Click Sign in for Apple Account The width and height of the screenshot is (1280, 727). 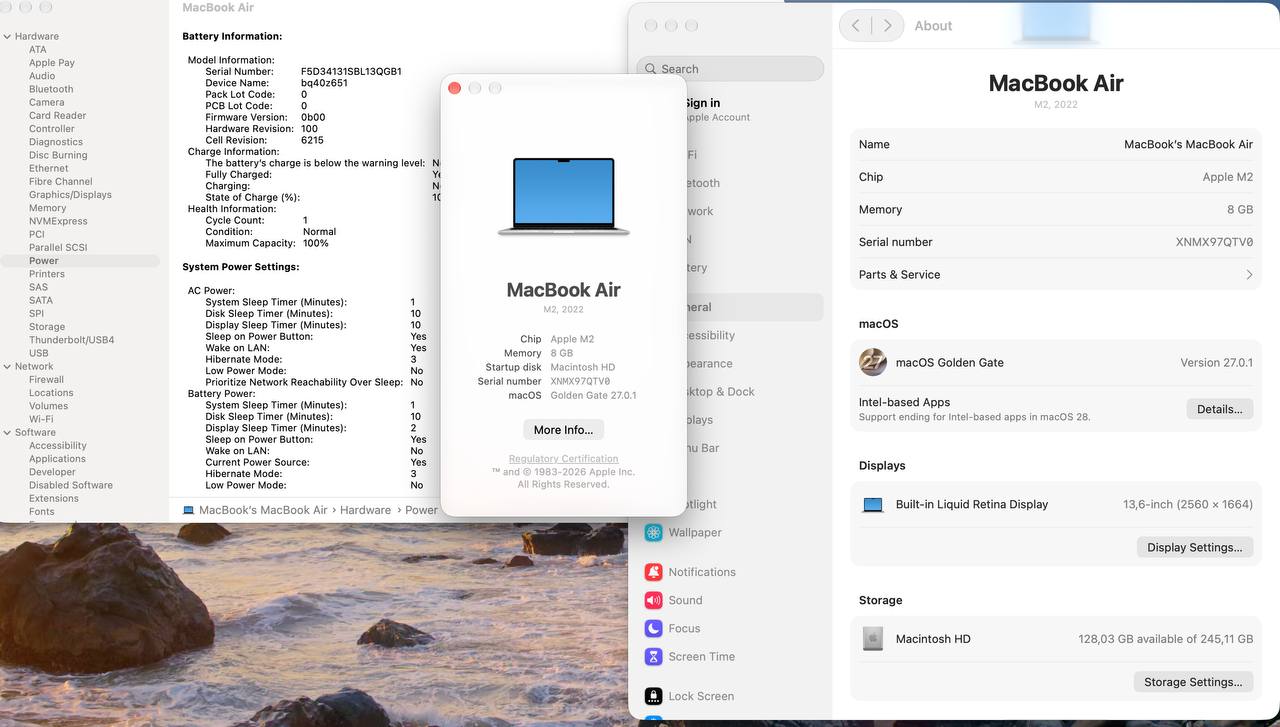(702, 103)
